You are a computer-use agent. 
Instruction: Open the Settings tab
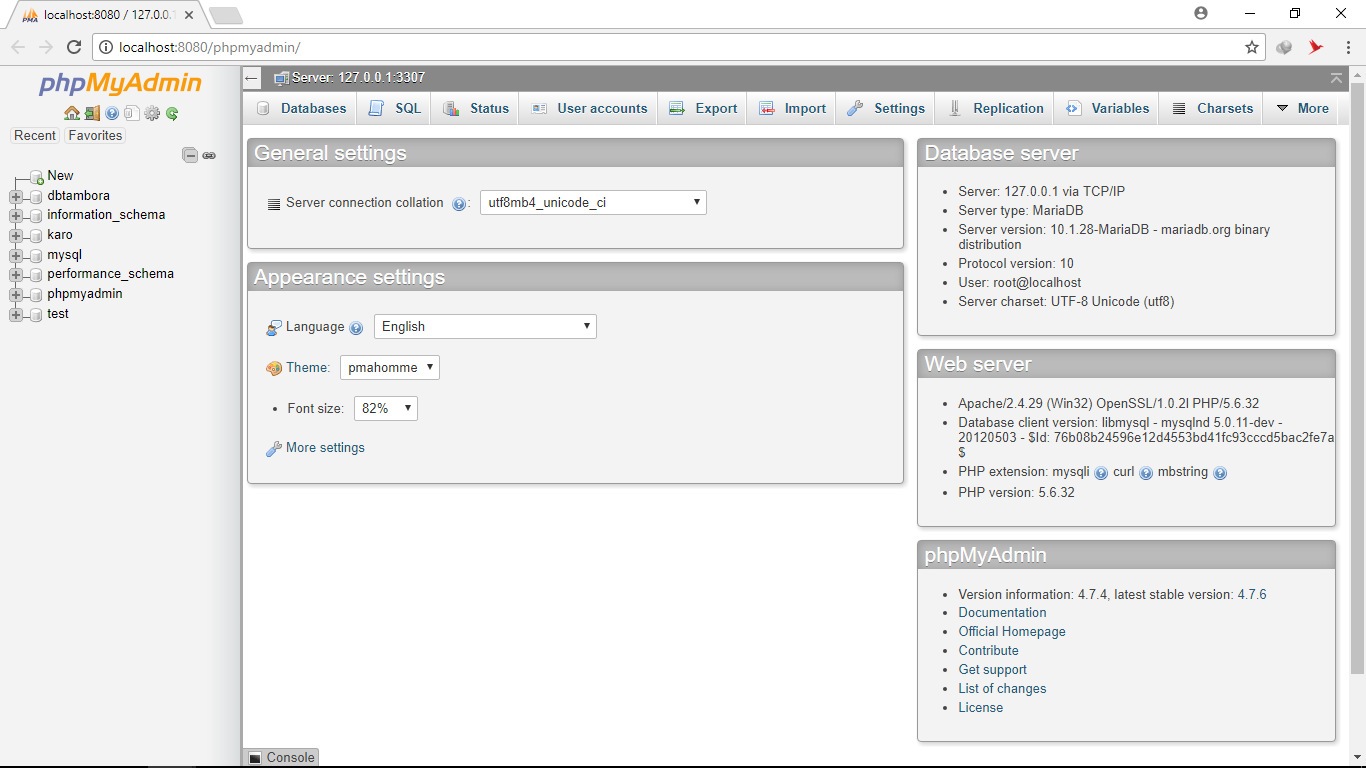coord(886,108)
